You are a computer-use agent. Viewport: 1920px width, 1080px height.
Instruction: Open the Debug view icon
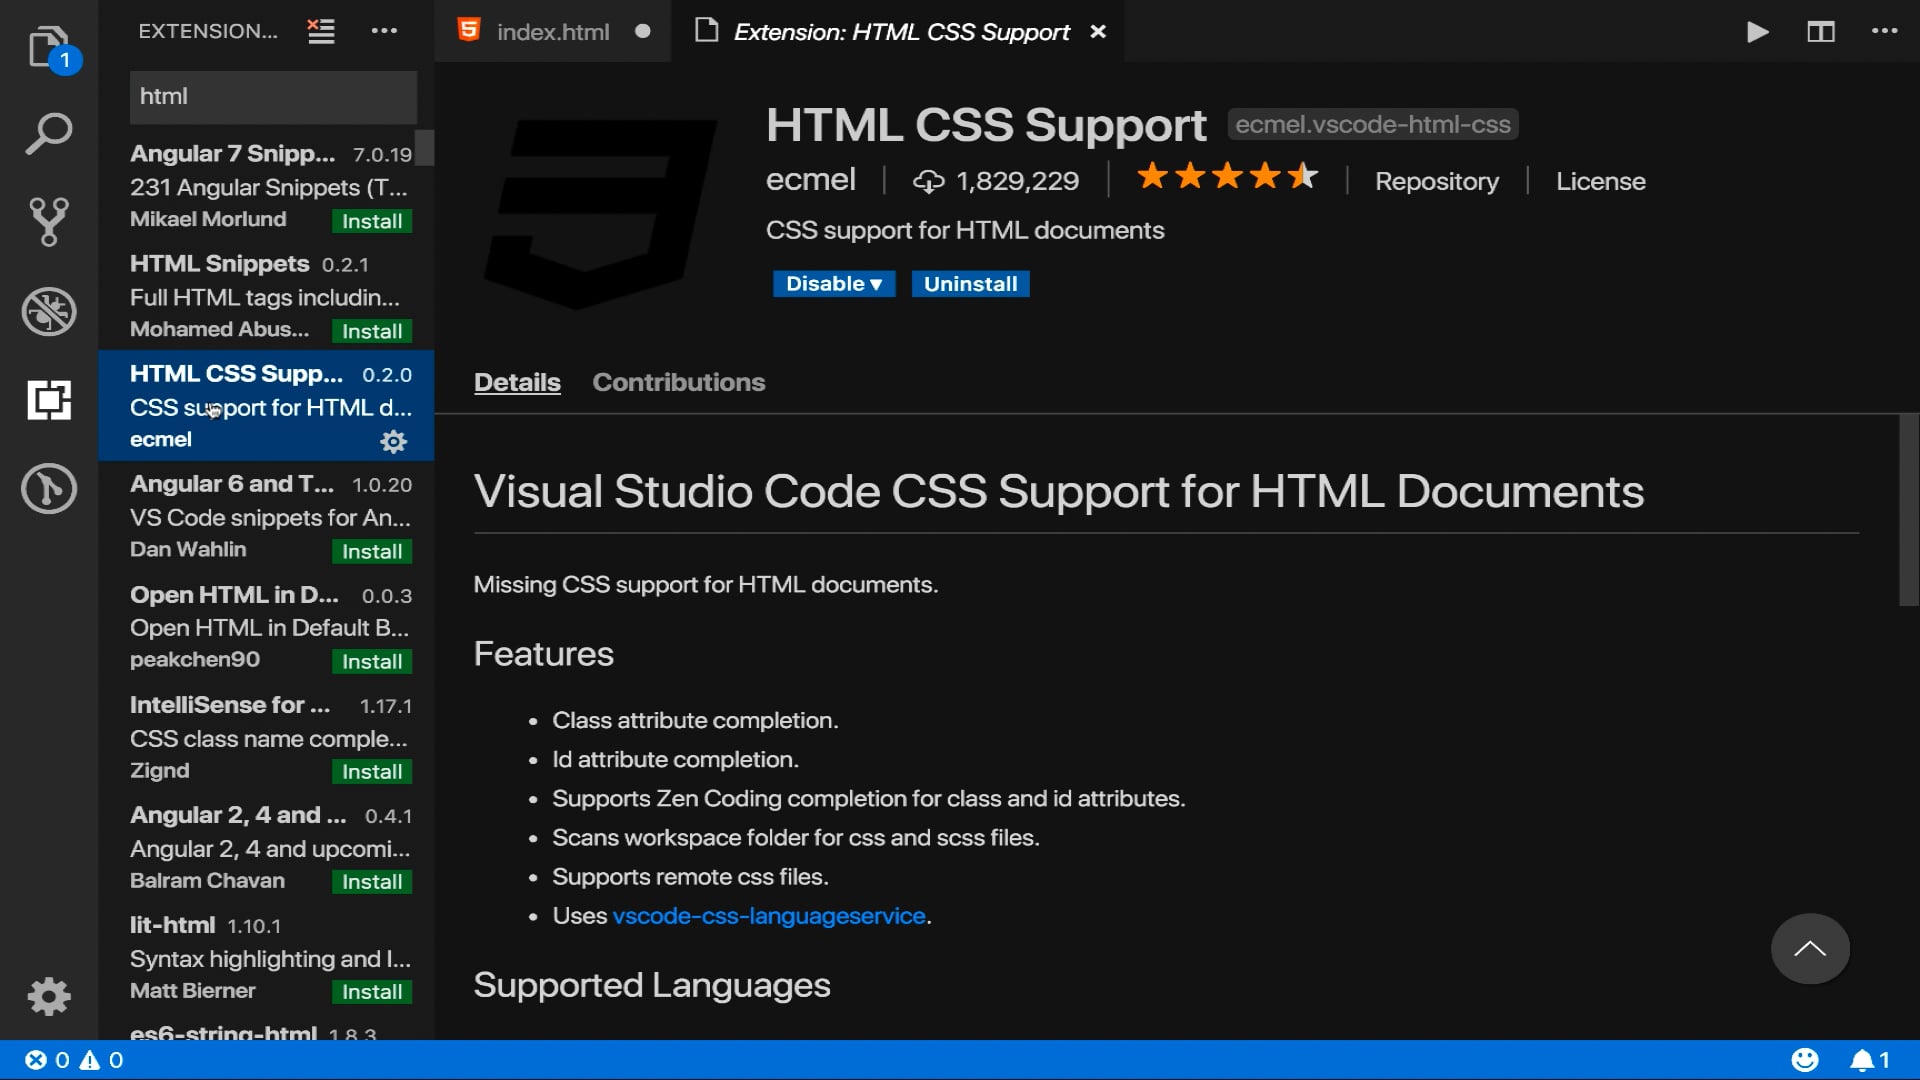48,311
